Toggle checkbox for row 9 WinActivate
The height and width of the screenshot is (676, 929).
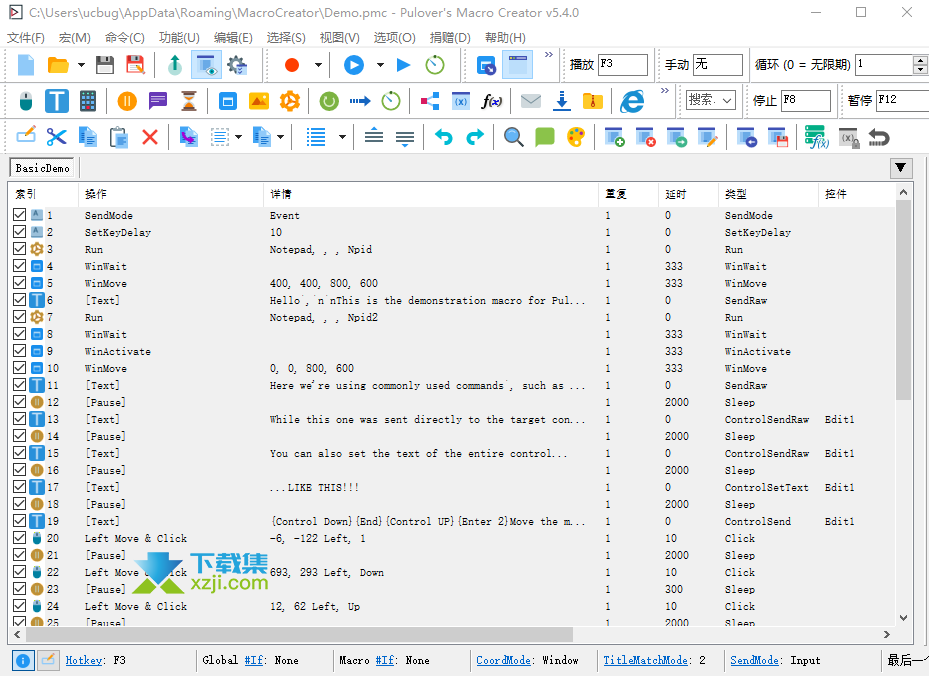19,351
